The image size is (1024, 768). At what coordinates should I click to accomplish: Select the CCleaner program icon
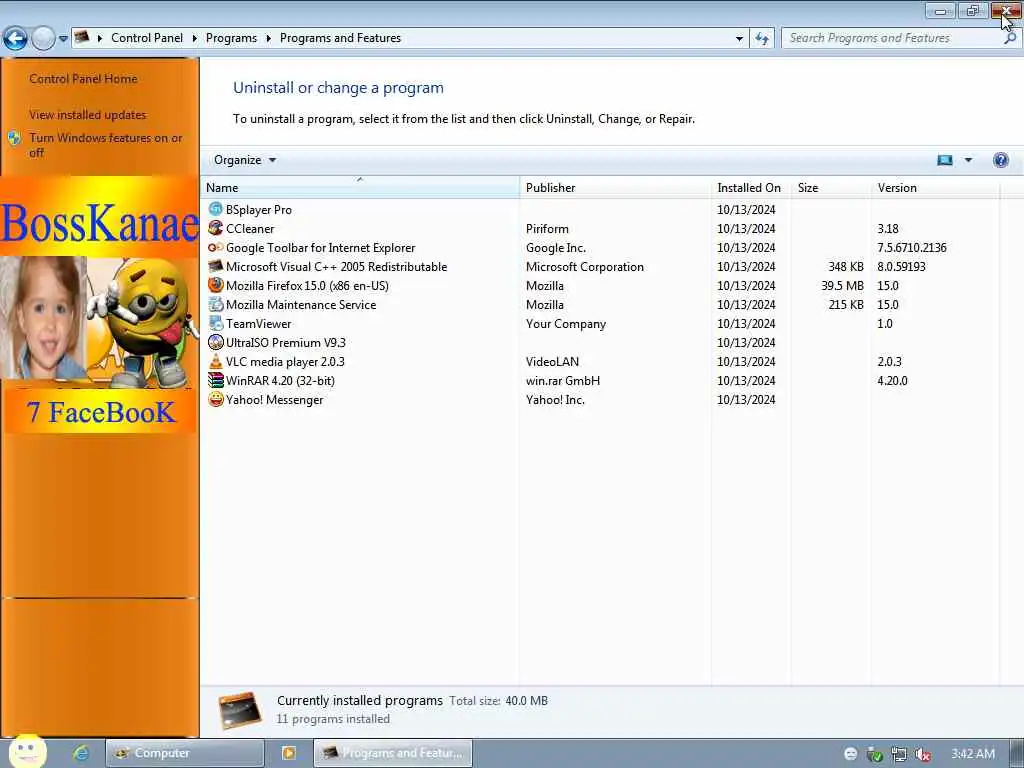tap(216, 228)
